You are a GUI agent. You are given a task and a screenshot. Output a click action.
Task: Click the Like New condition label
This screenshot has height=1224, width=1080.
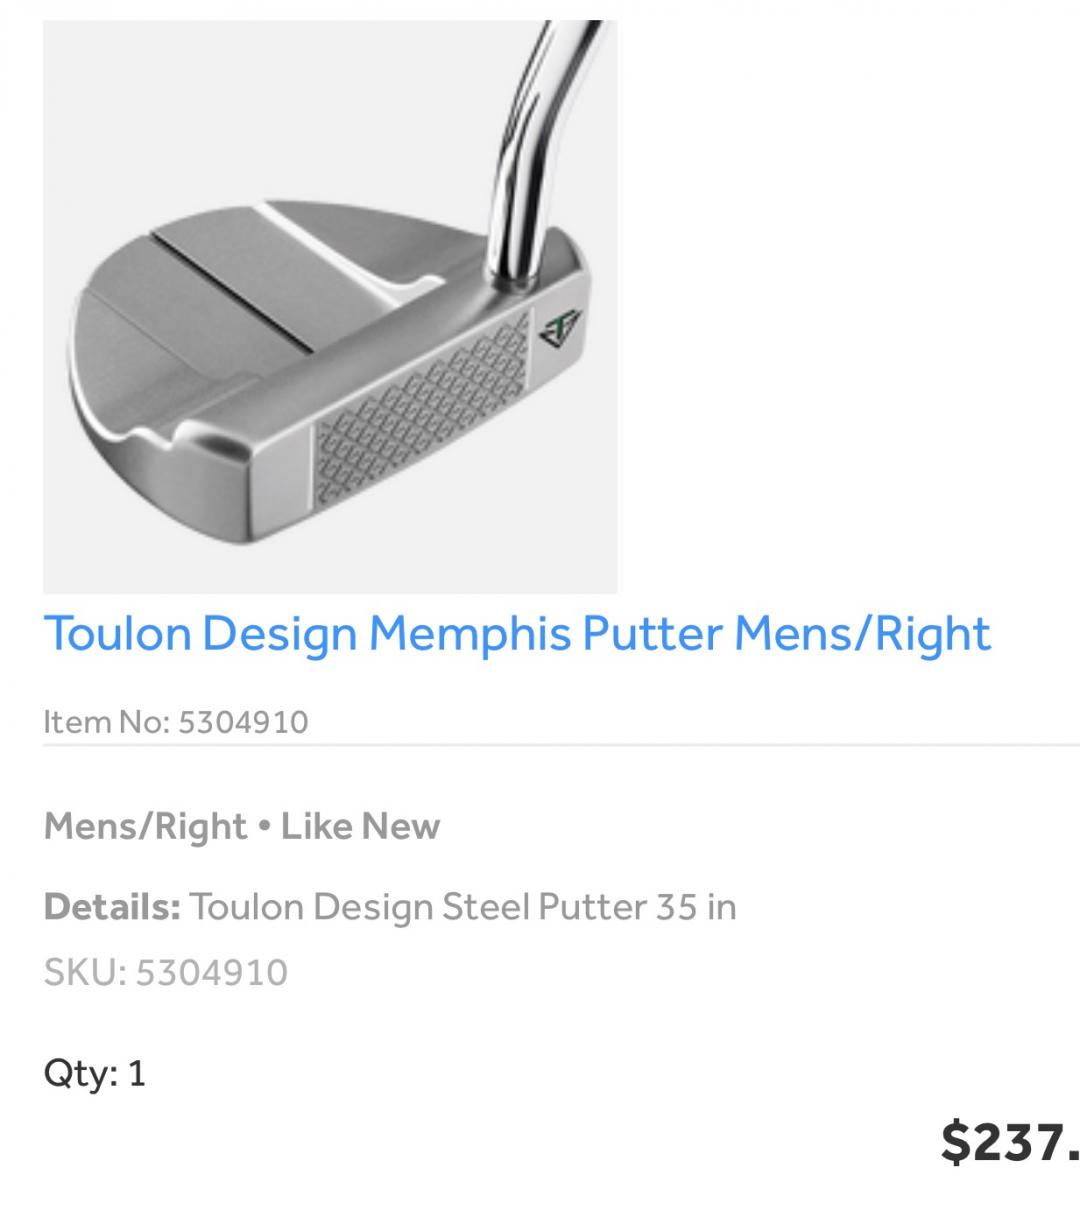360,827
